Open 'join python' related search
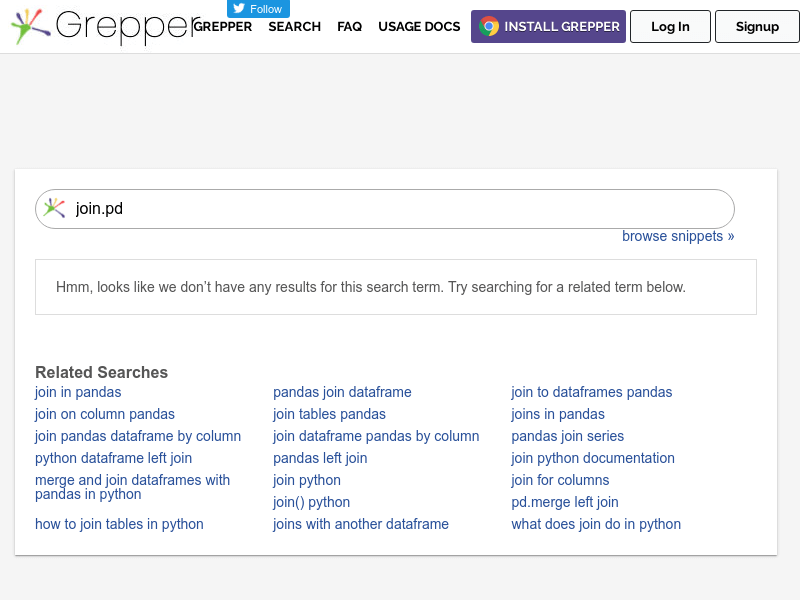Screen dimensions: 800x600 click(307, 480)
